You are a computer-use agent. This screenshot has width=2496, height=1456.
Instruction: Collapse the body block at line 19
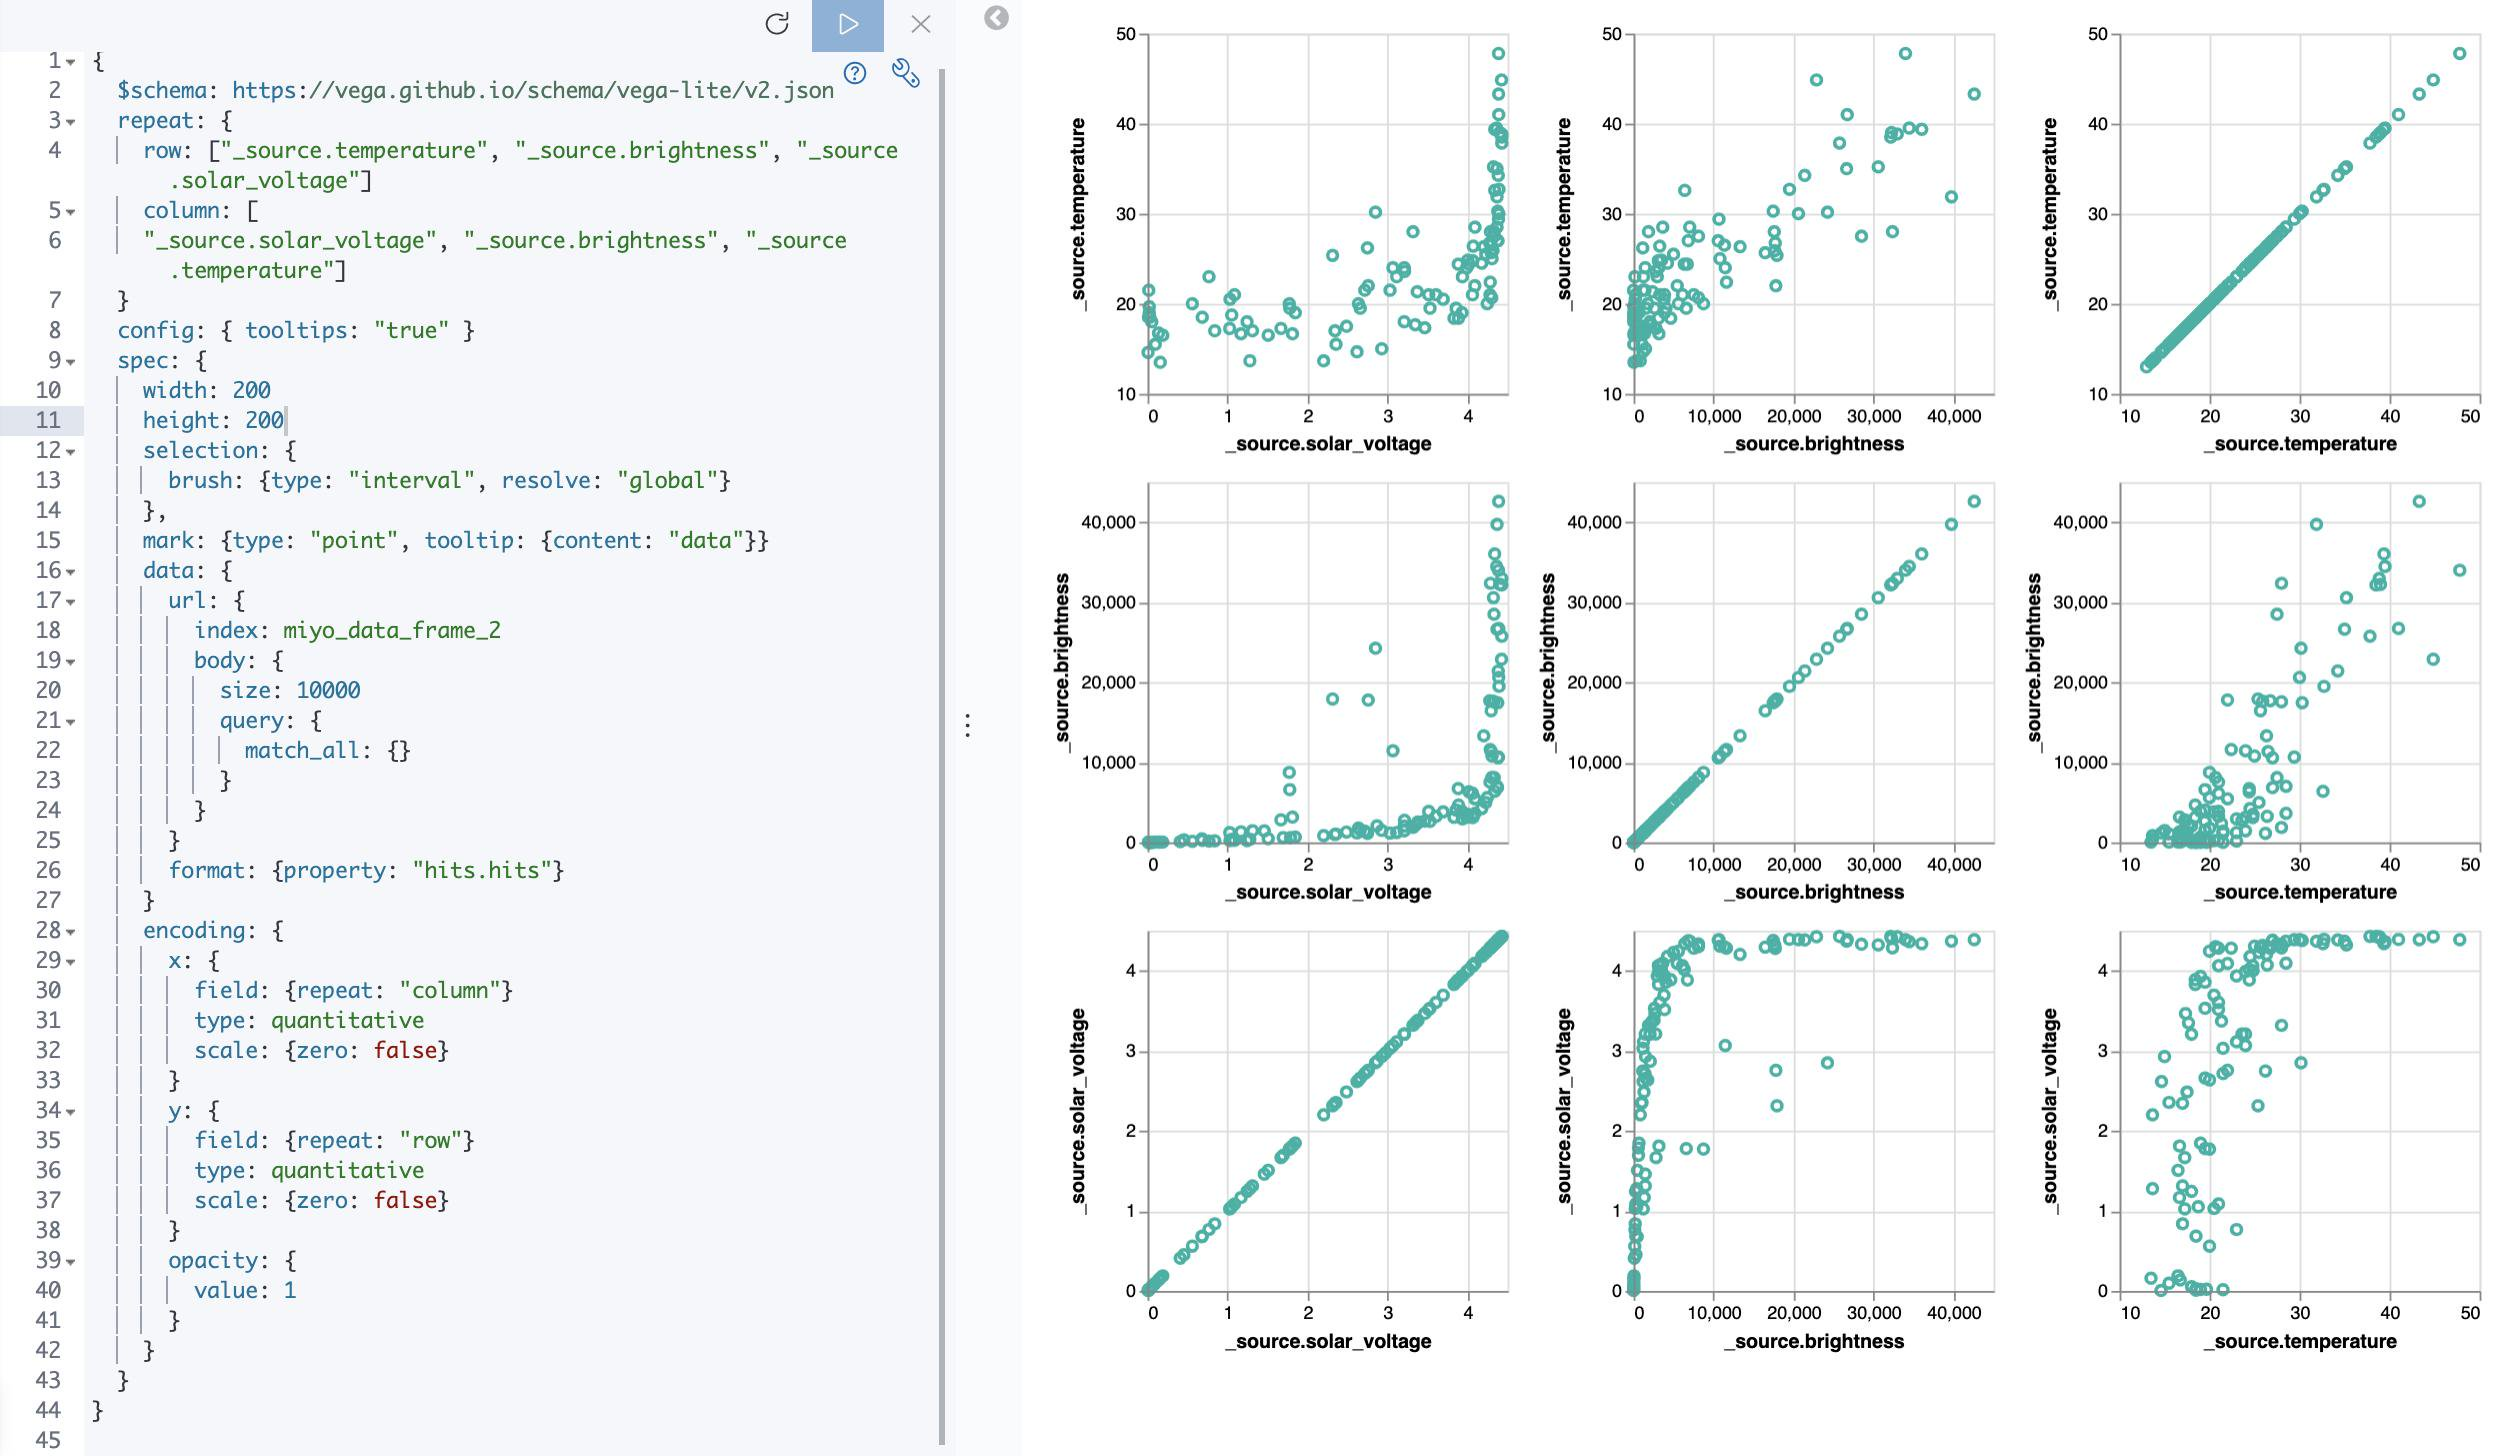point(71,662)
